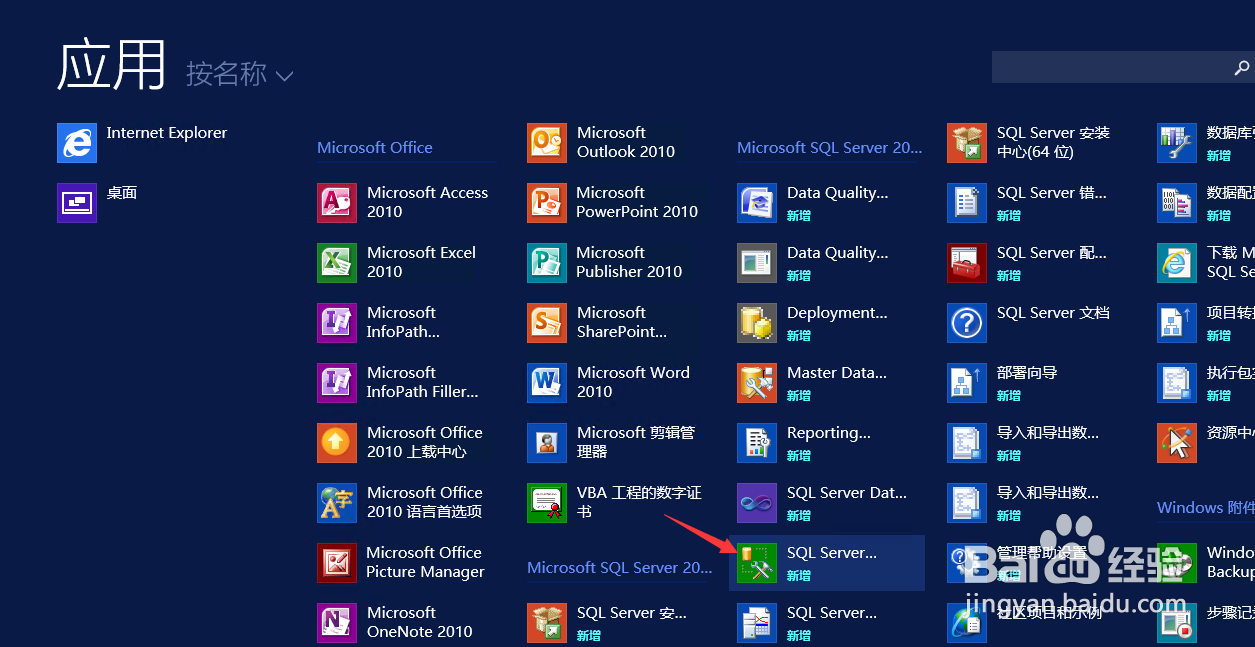Open the SQL Server Dat... icon
The width and height of the screenshot is (1255, 647).
(757, 503)
